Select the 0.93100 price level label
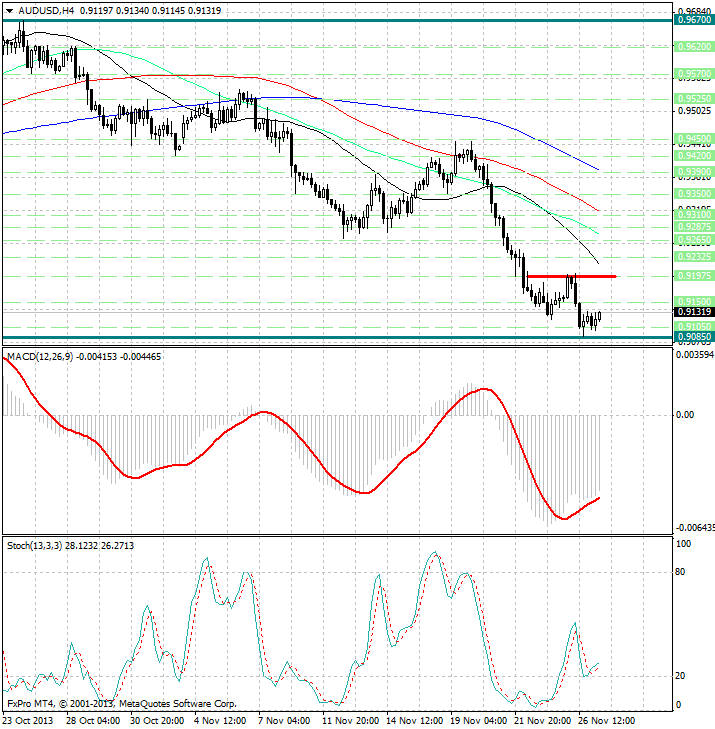Viewport: 715px width, 729px height. 694,214
